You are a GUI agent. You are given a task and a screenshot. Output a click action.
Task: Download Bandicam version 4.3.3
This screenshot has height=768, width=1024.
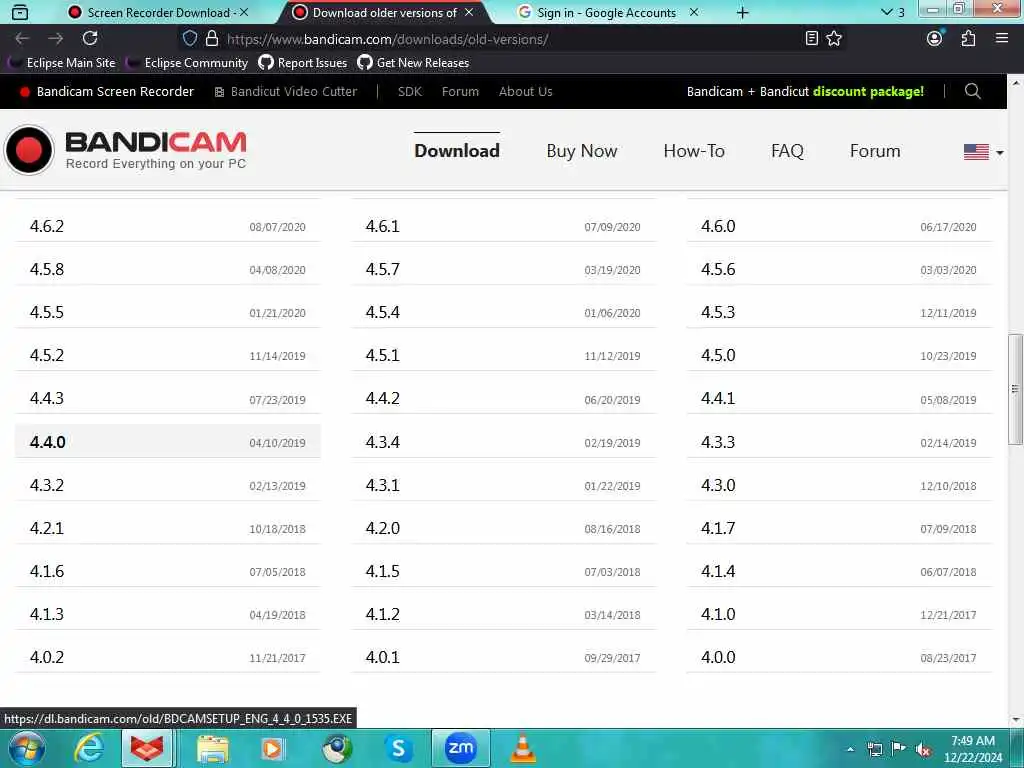[839, 441]
